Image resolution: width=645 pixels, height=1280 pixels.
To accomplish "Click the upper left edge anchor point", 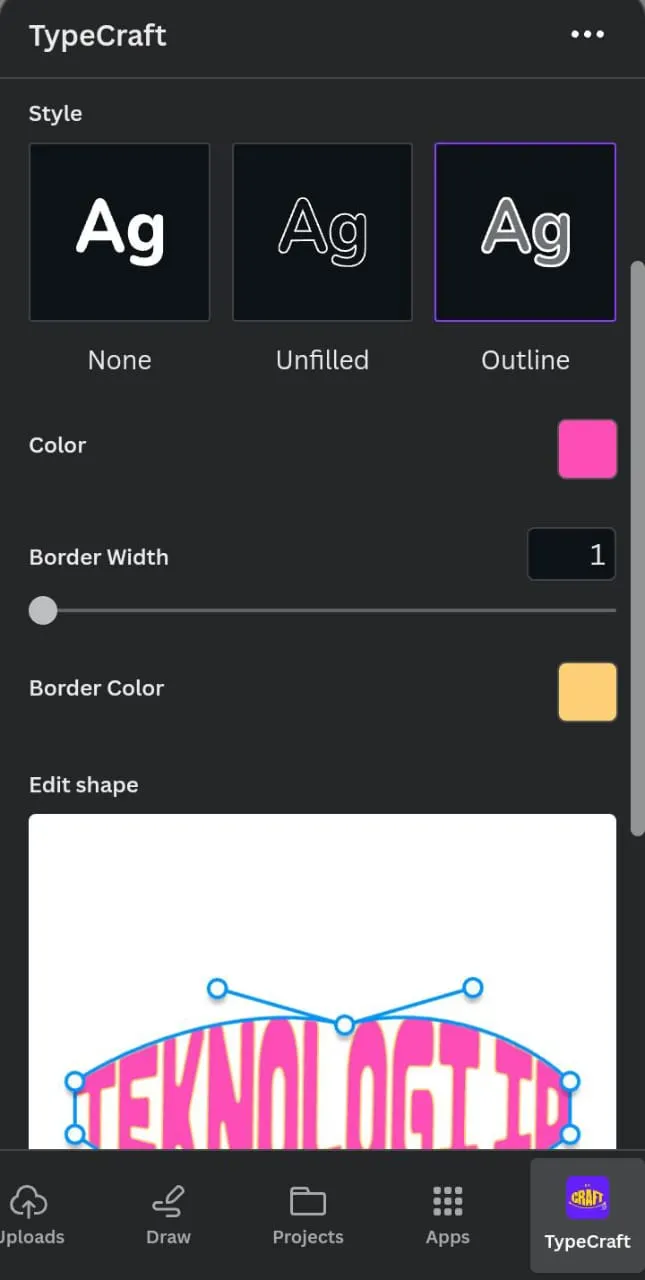I will 74,1081.
